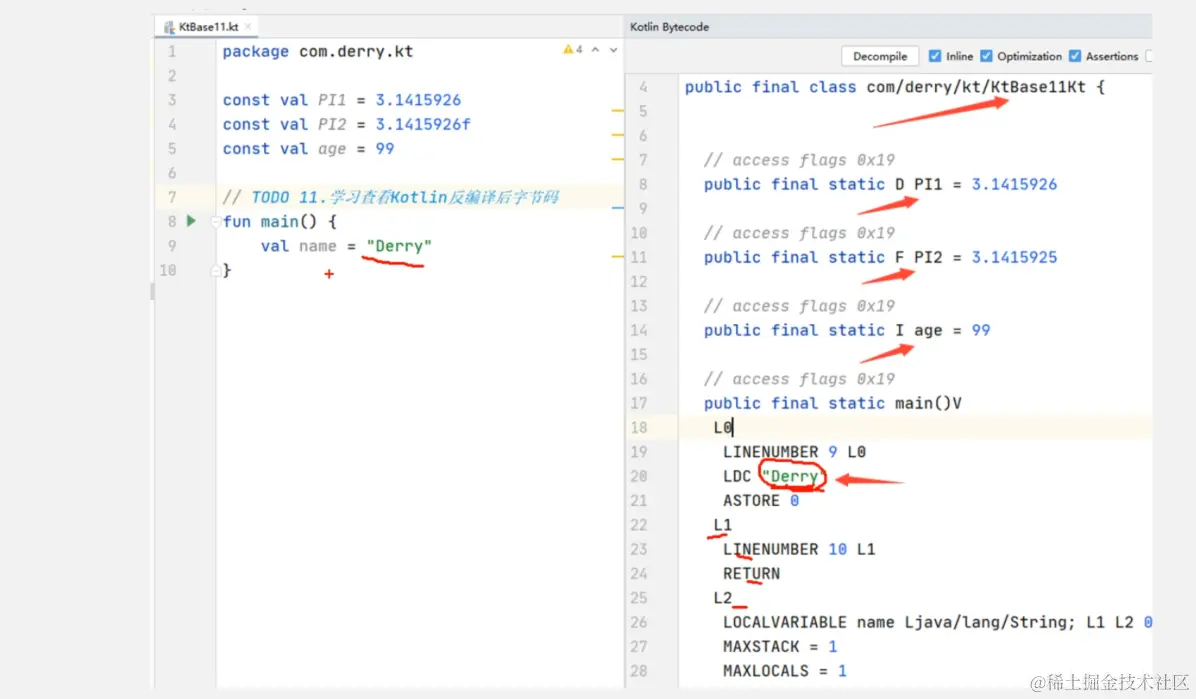Click the TODO 11 comment line in editor

pos(390,198)
